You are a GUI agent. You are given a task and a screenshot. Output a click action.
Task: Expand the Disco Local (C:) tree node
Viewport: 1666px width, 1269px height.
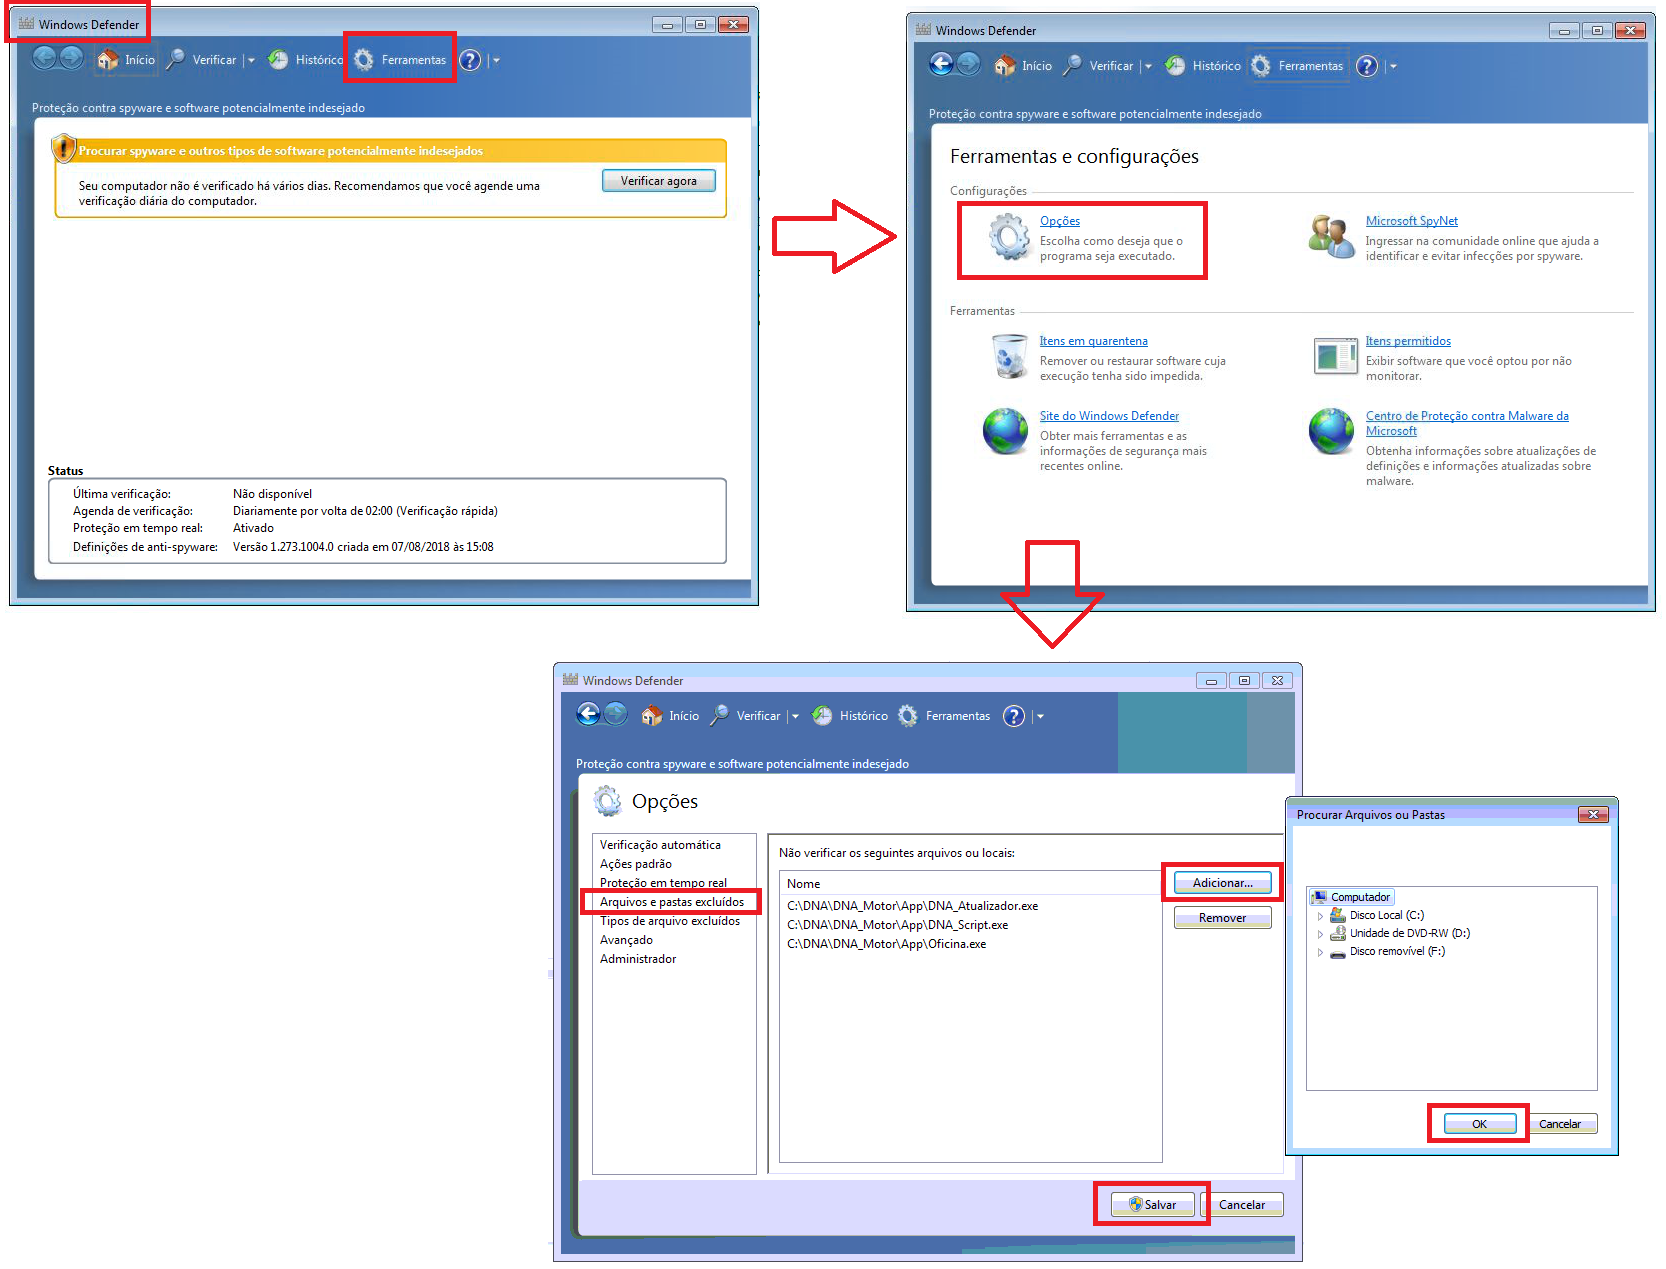pyautogui.click(x=1320, y=916)
